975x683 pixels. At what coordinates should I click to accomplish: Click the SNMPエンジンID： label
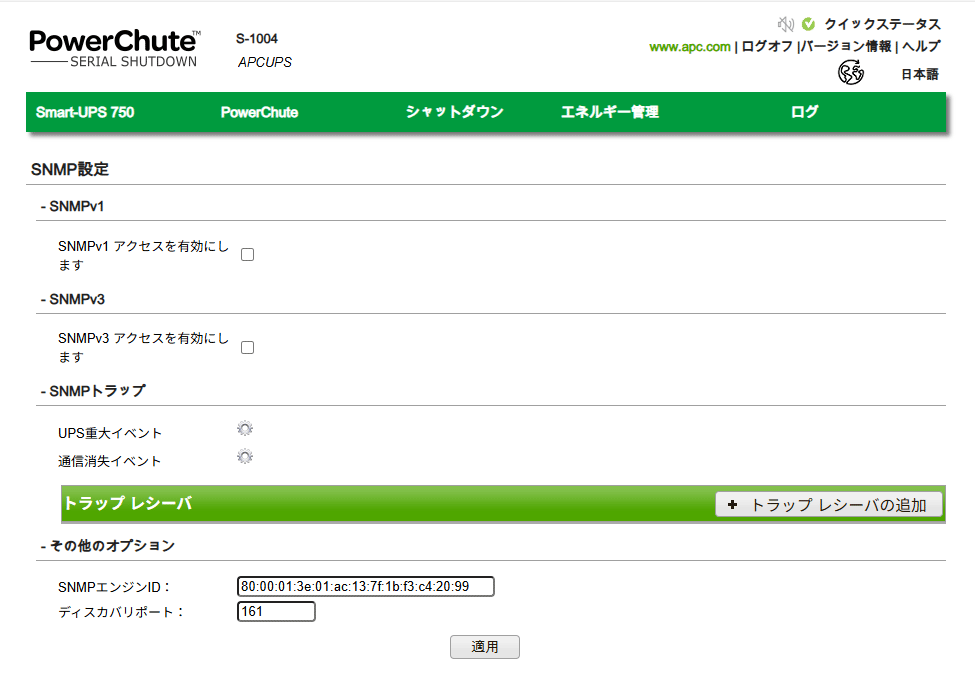pyautogui.click(x=114, y=587)
